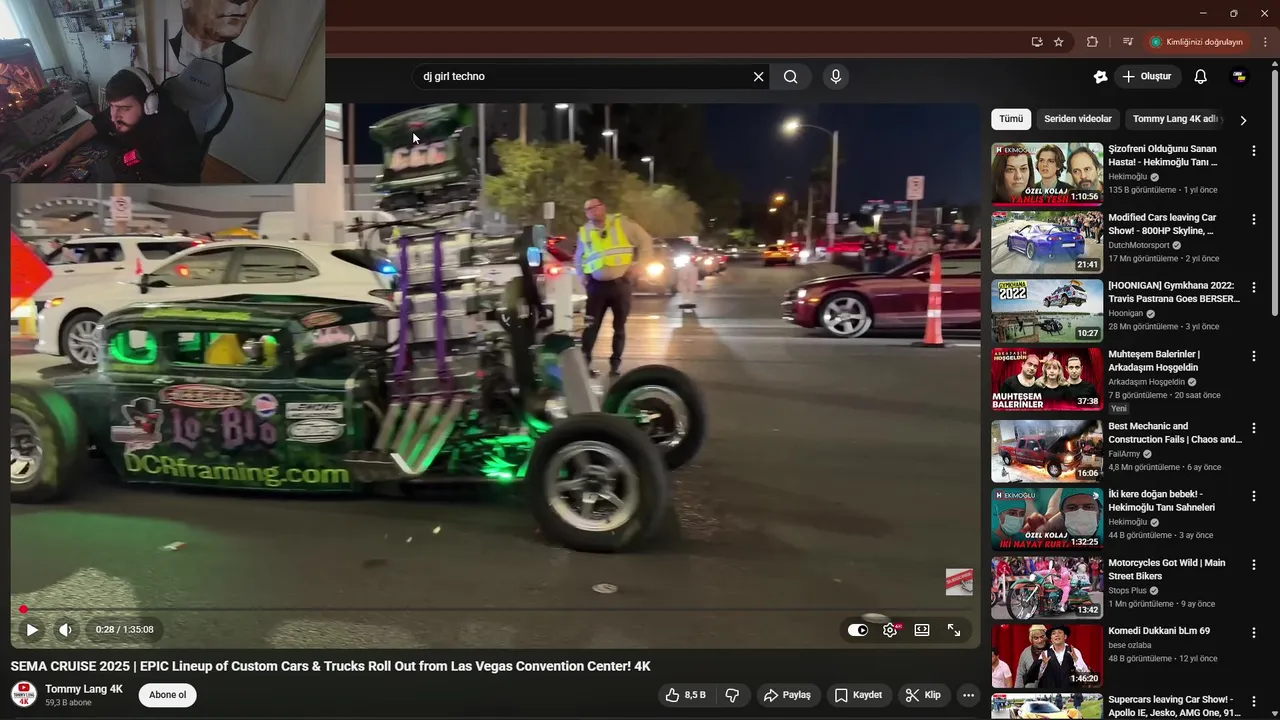Enter fullscreen mode
Screen dimensions: 1280x720
click(954, 630)
